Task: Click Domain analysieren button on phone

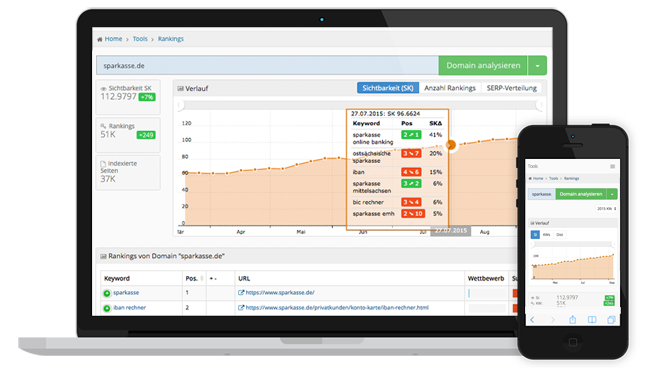Action: (581, 194)
